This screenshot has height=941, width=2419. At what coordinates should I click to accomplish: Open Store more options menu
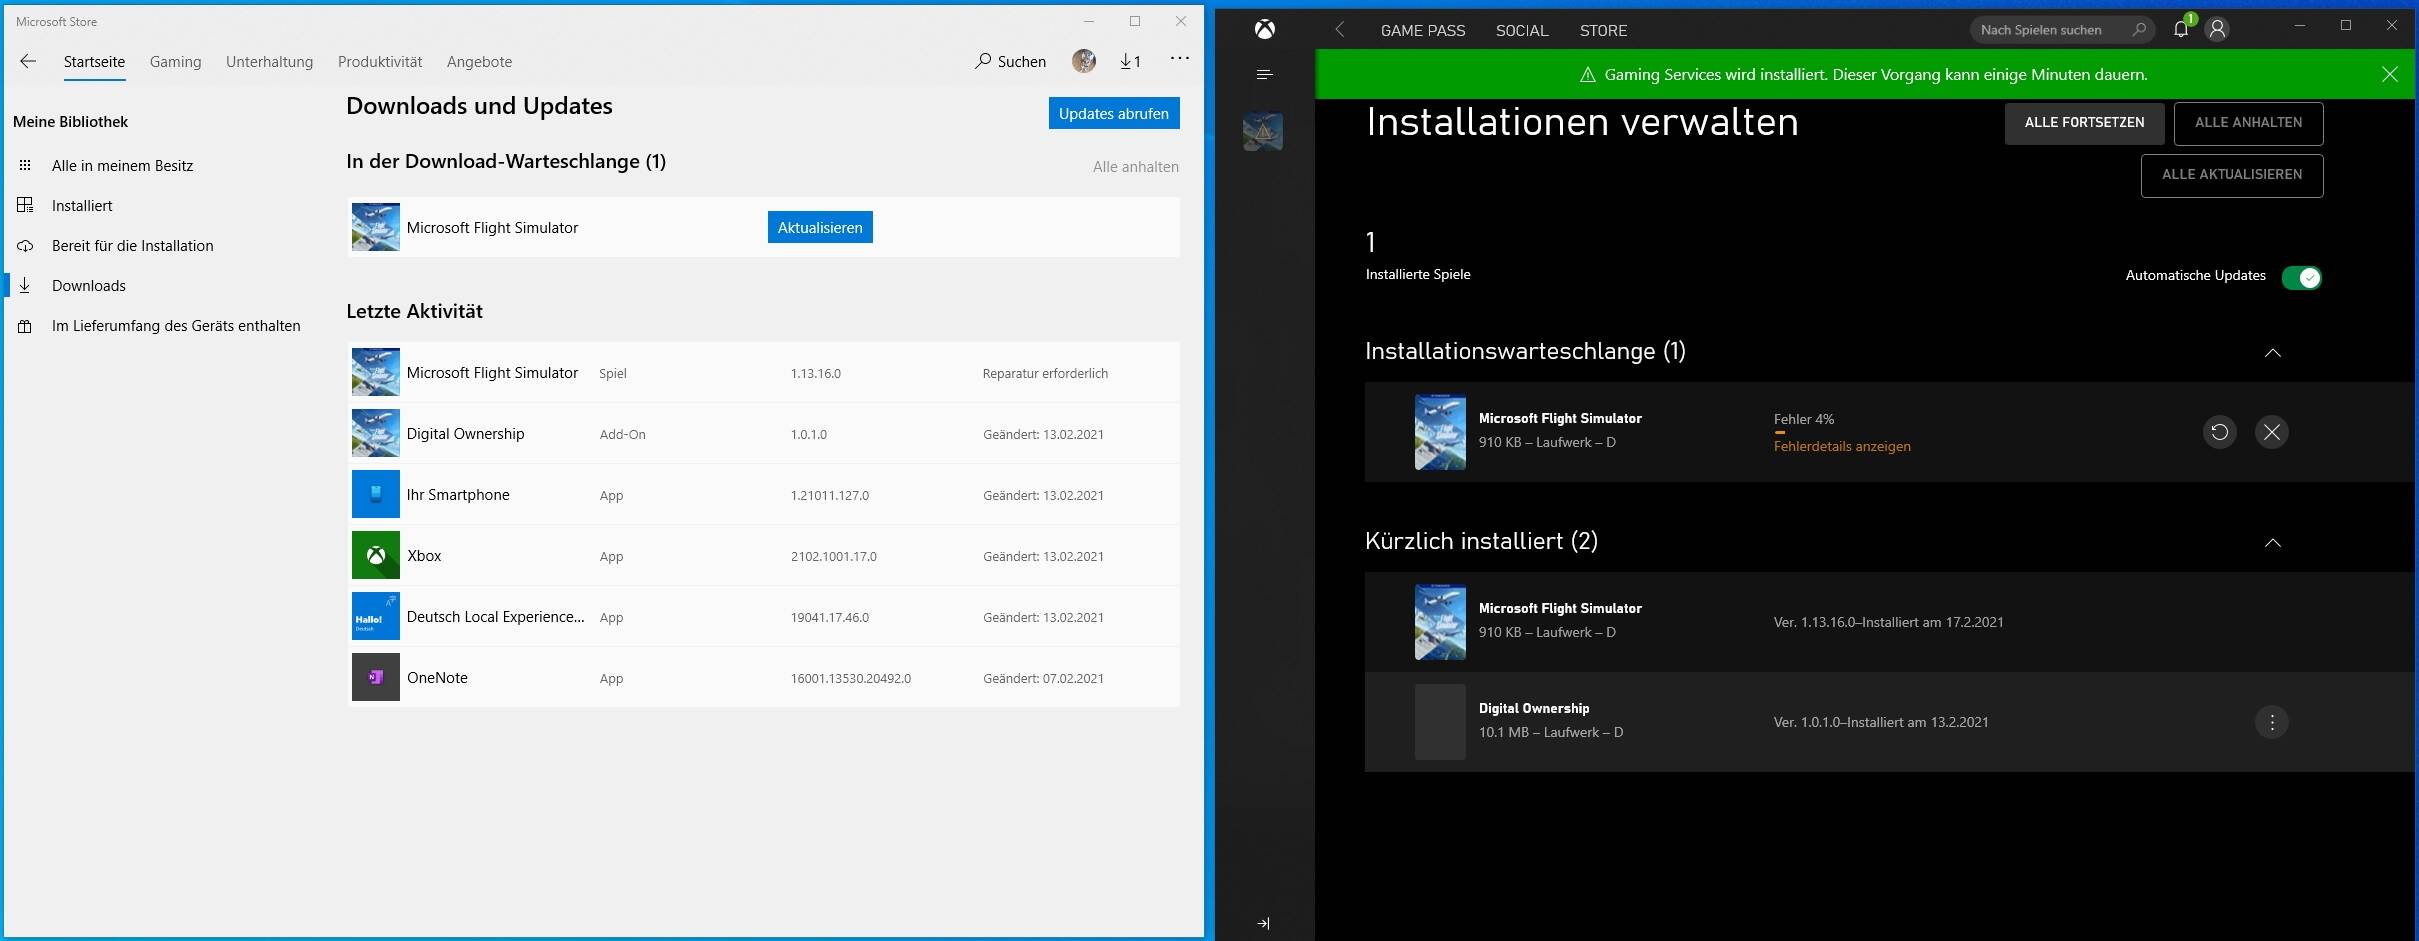tap(1180, 59)
